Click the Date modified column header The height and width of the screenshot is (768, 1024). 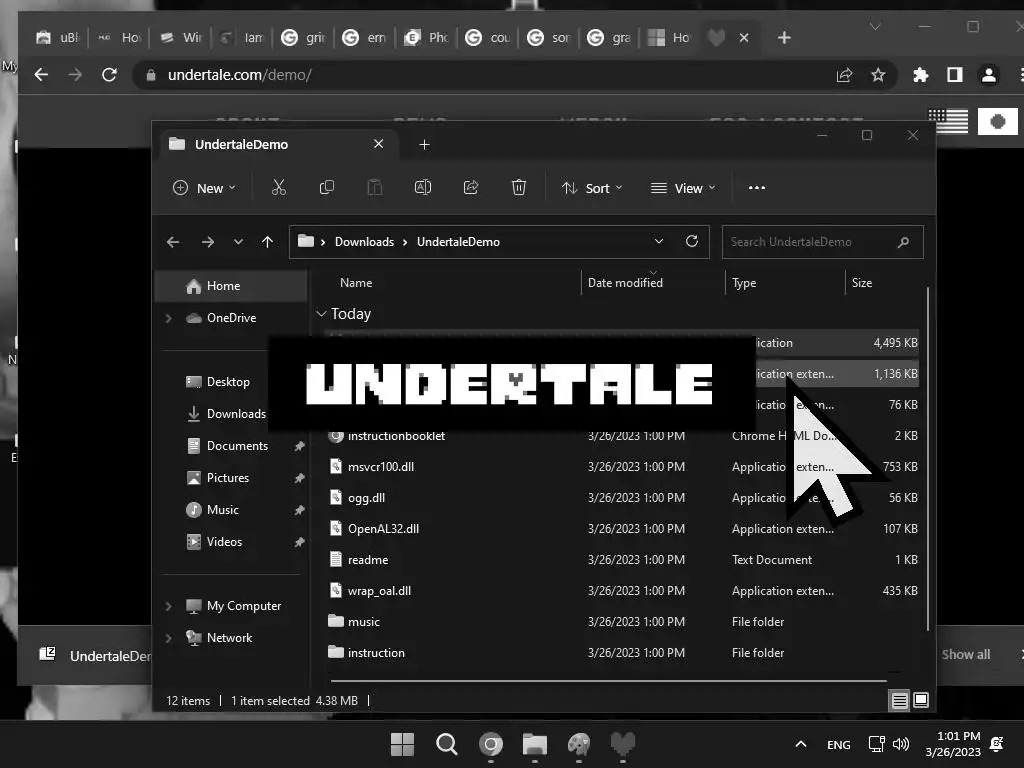pyautogui.click(x=625, y=283)
